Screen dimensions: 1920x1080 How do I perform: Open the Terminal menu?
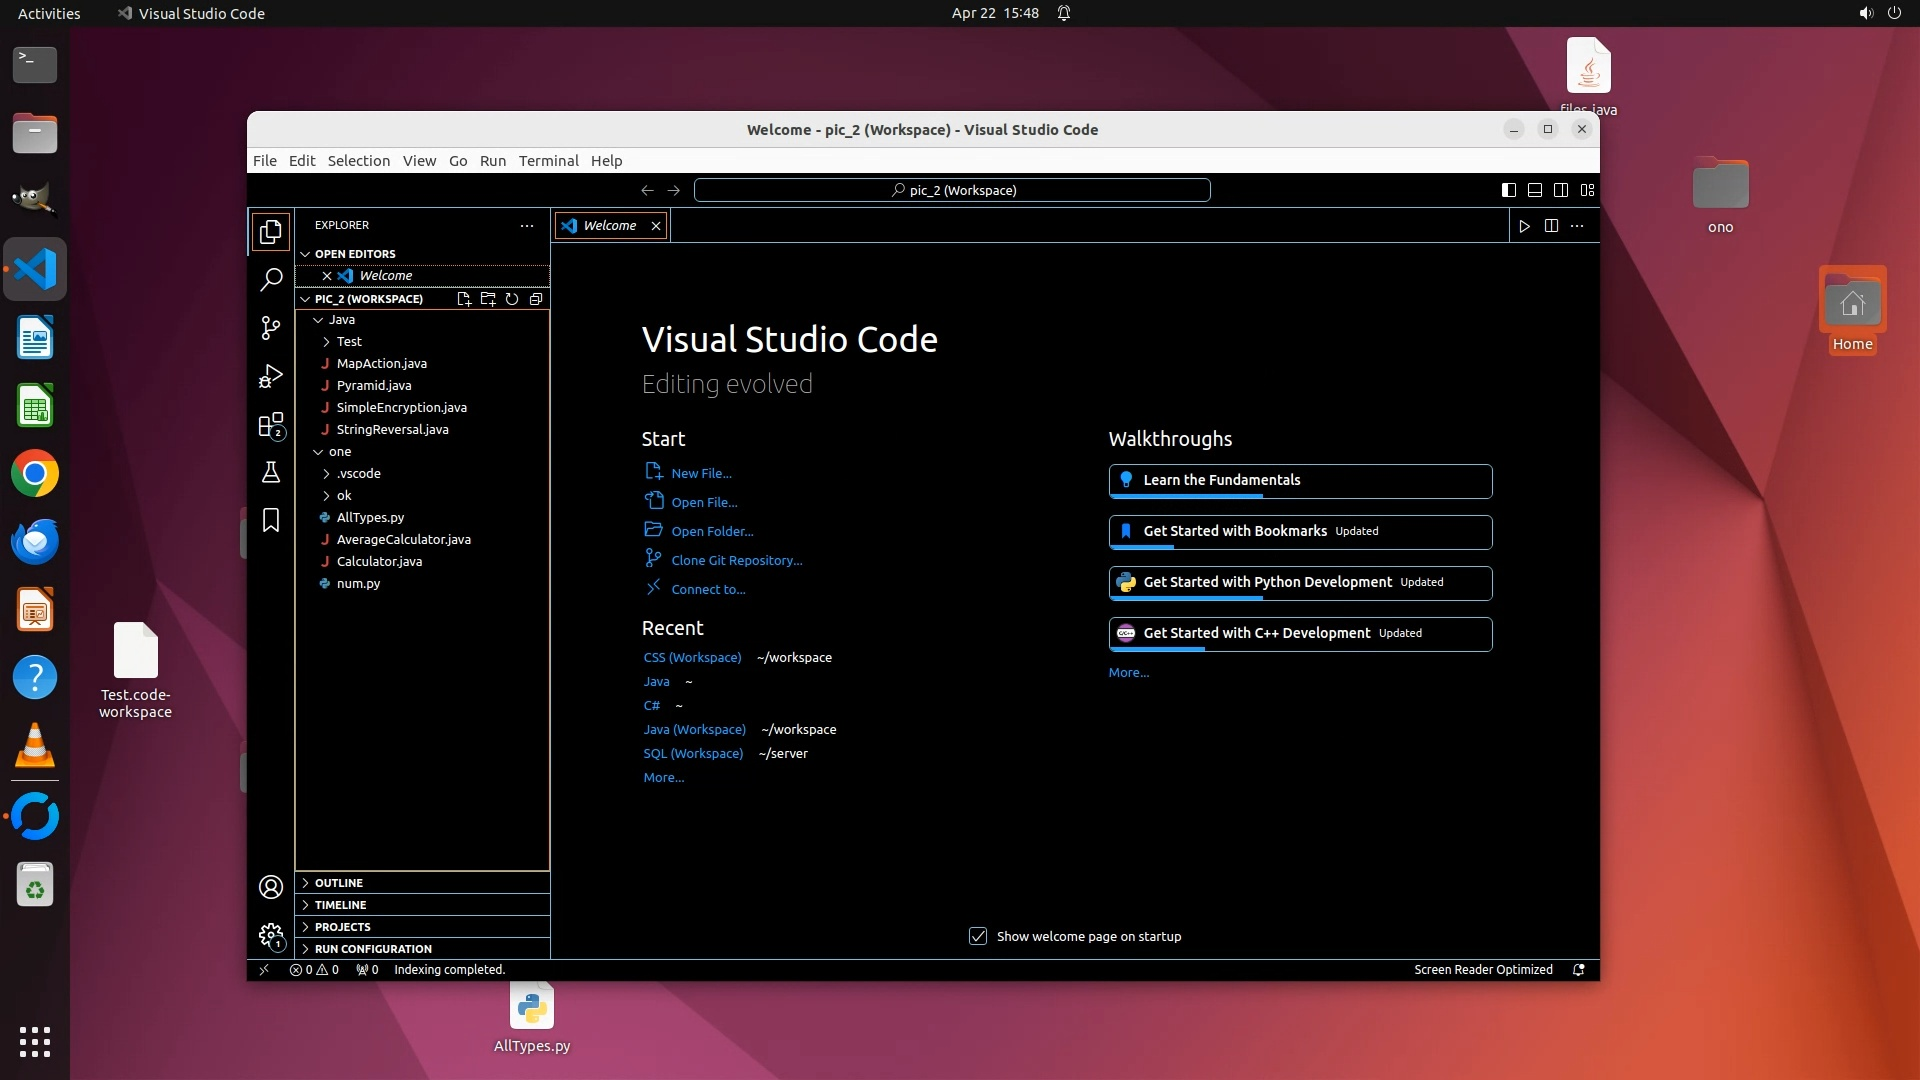(548, 161)
